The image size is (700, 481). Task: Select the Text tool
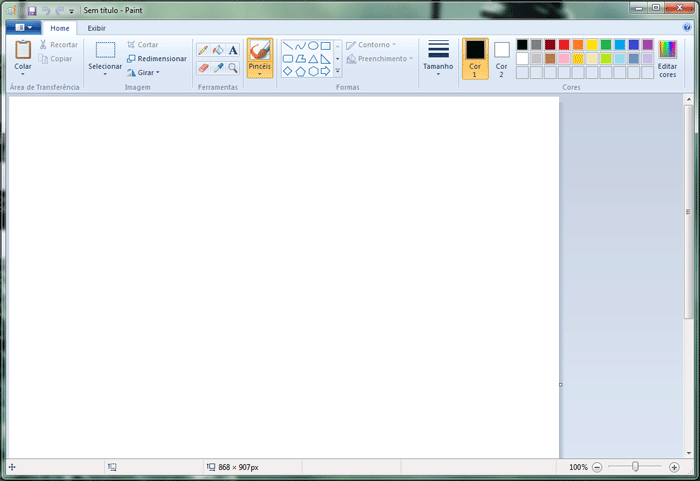(233, 50)
